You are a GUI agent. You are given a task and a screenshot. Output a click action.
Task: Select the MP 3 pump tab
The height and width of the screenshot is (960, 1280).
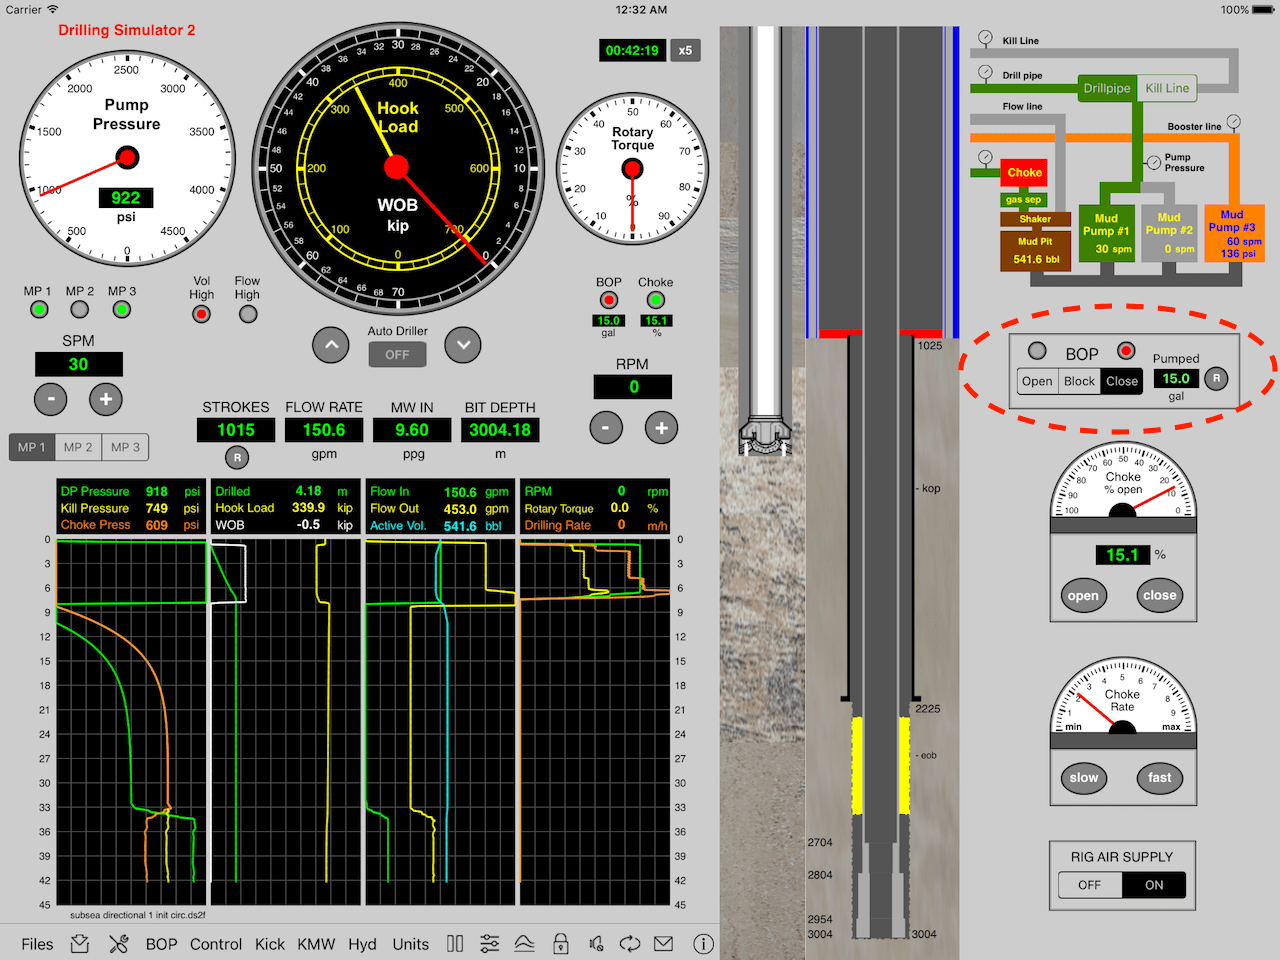(x=125, y=447)
